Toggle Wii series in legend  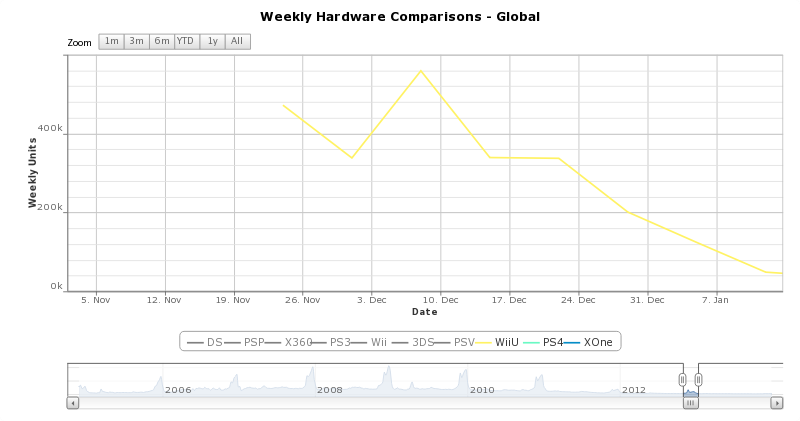[368, 342]
